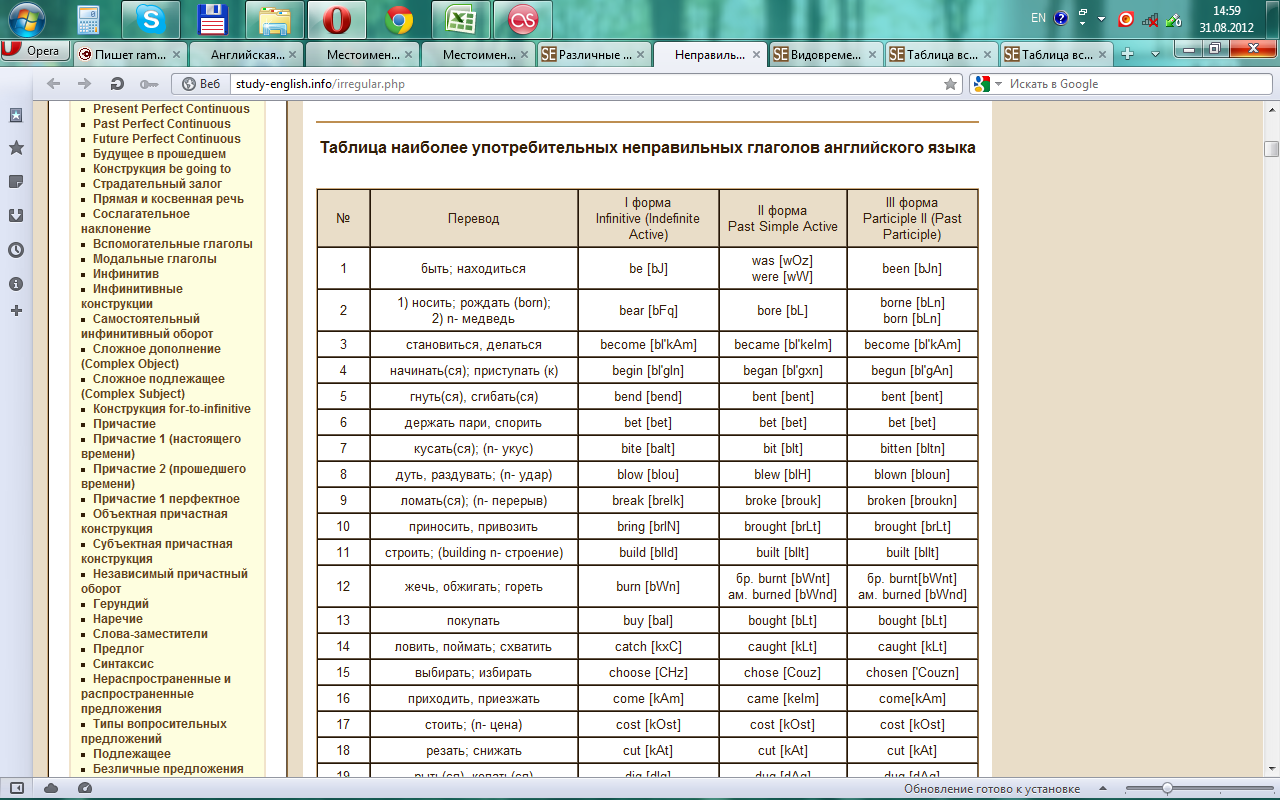
Task: Click status text Обновление готово к установке
Action: [992, 789]
